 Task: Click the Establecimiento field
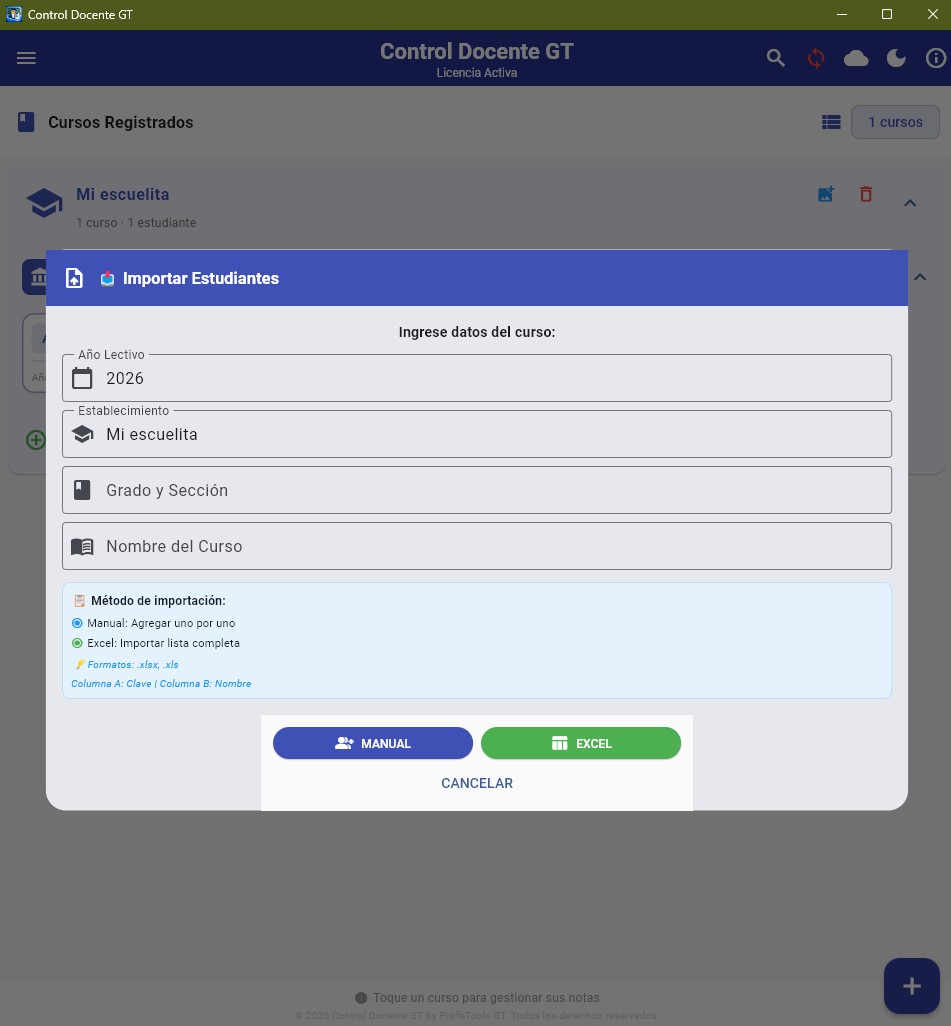[x=476, y=434]
